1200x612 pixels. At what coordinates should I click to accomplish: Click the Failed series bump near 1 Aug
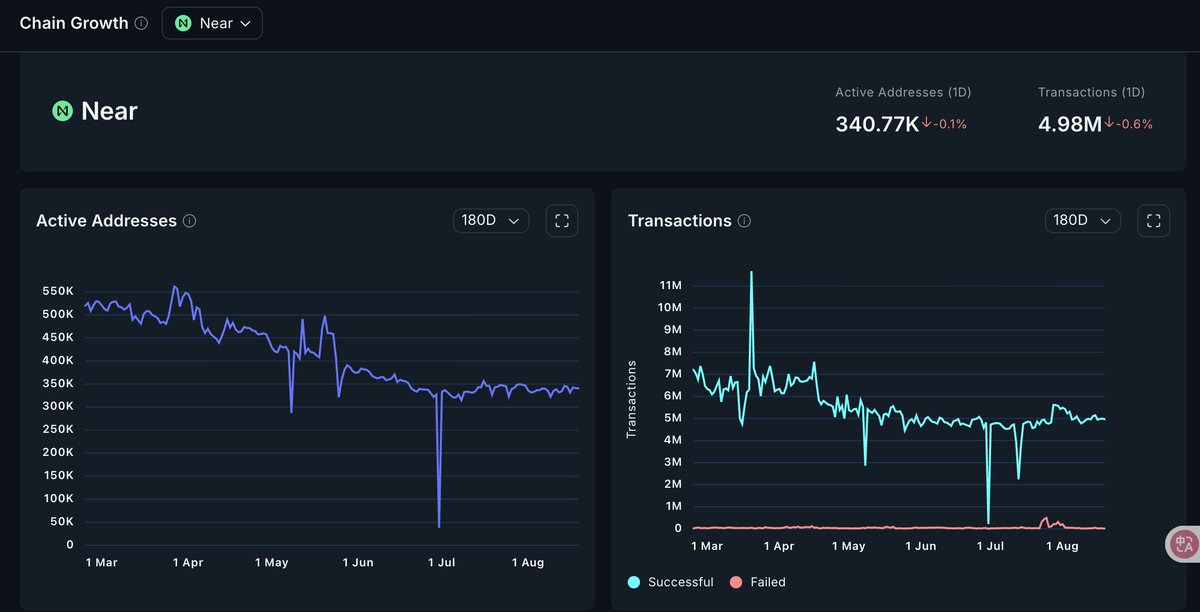(x=1046, y=519)
